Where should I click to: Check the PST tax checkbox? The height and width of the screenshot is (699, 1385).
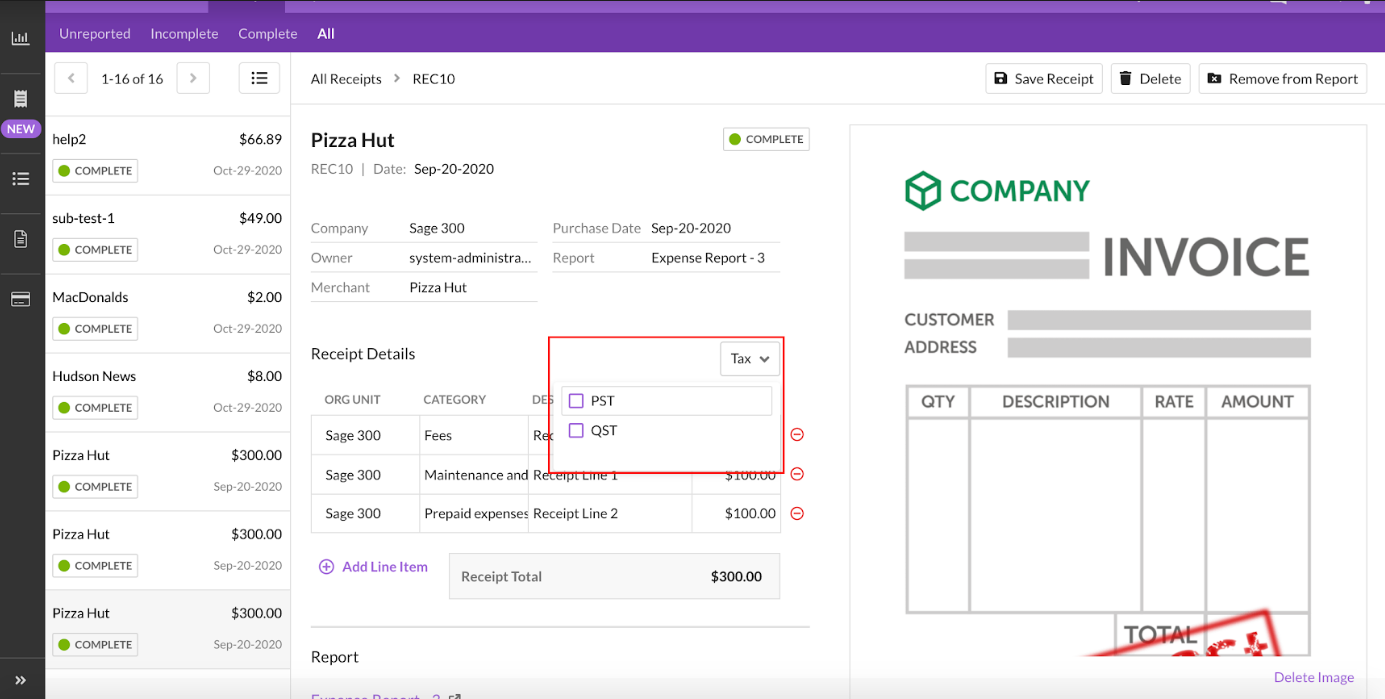click(x=576, y=401)
